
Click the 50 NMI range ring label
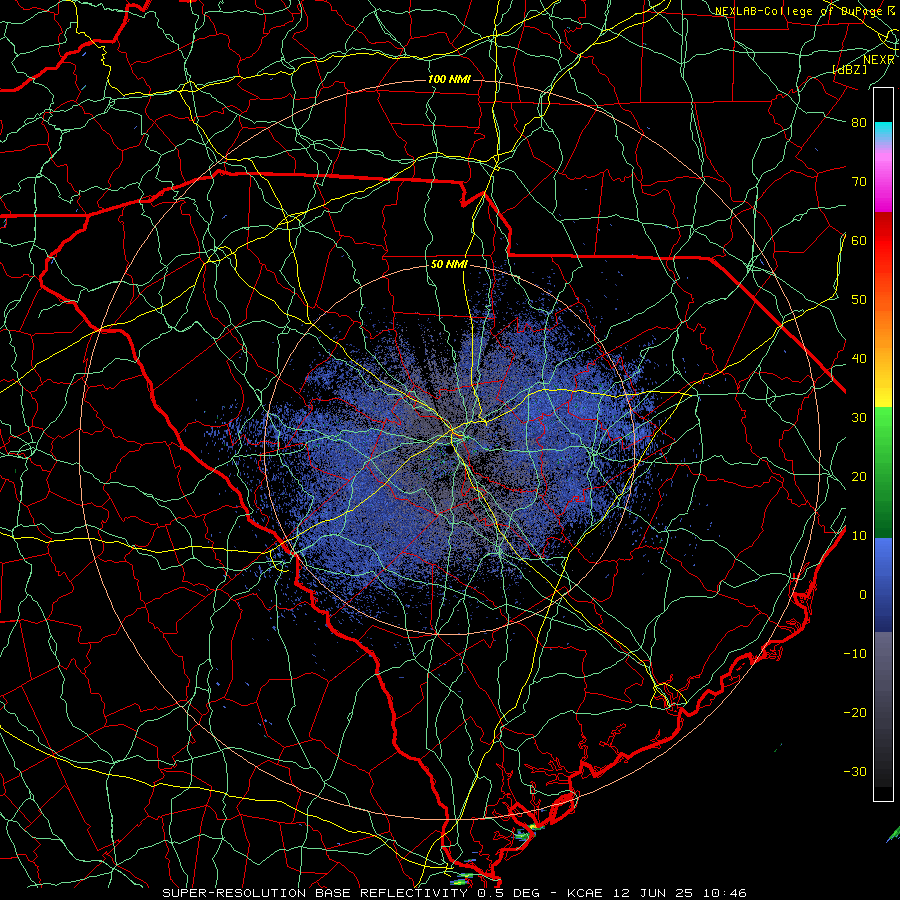click(x=449, y=265)
